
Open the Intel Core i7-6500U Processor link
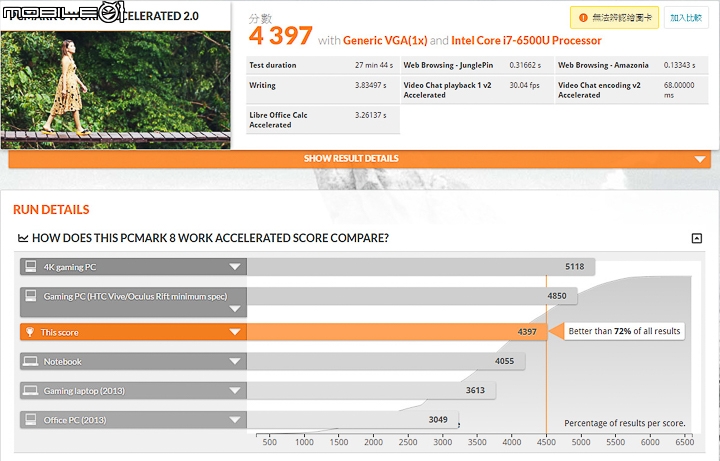coord(526,40)
